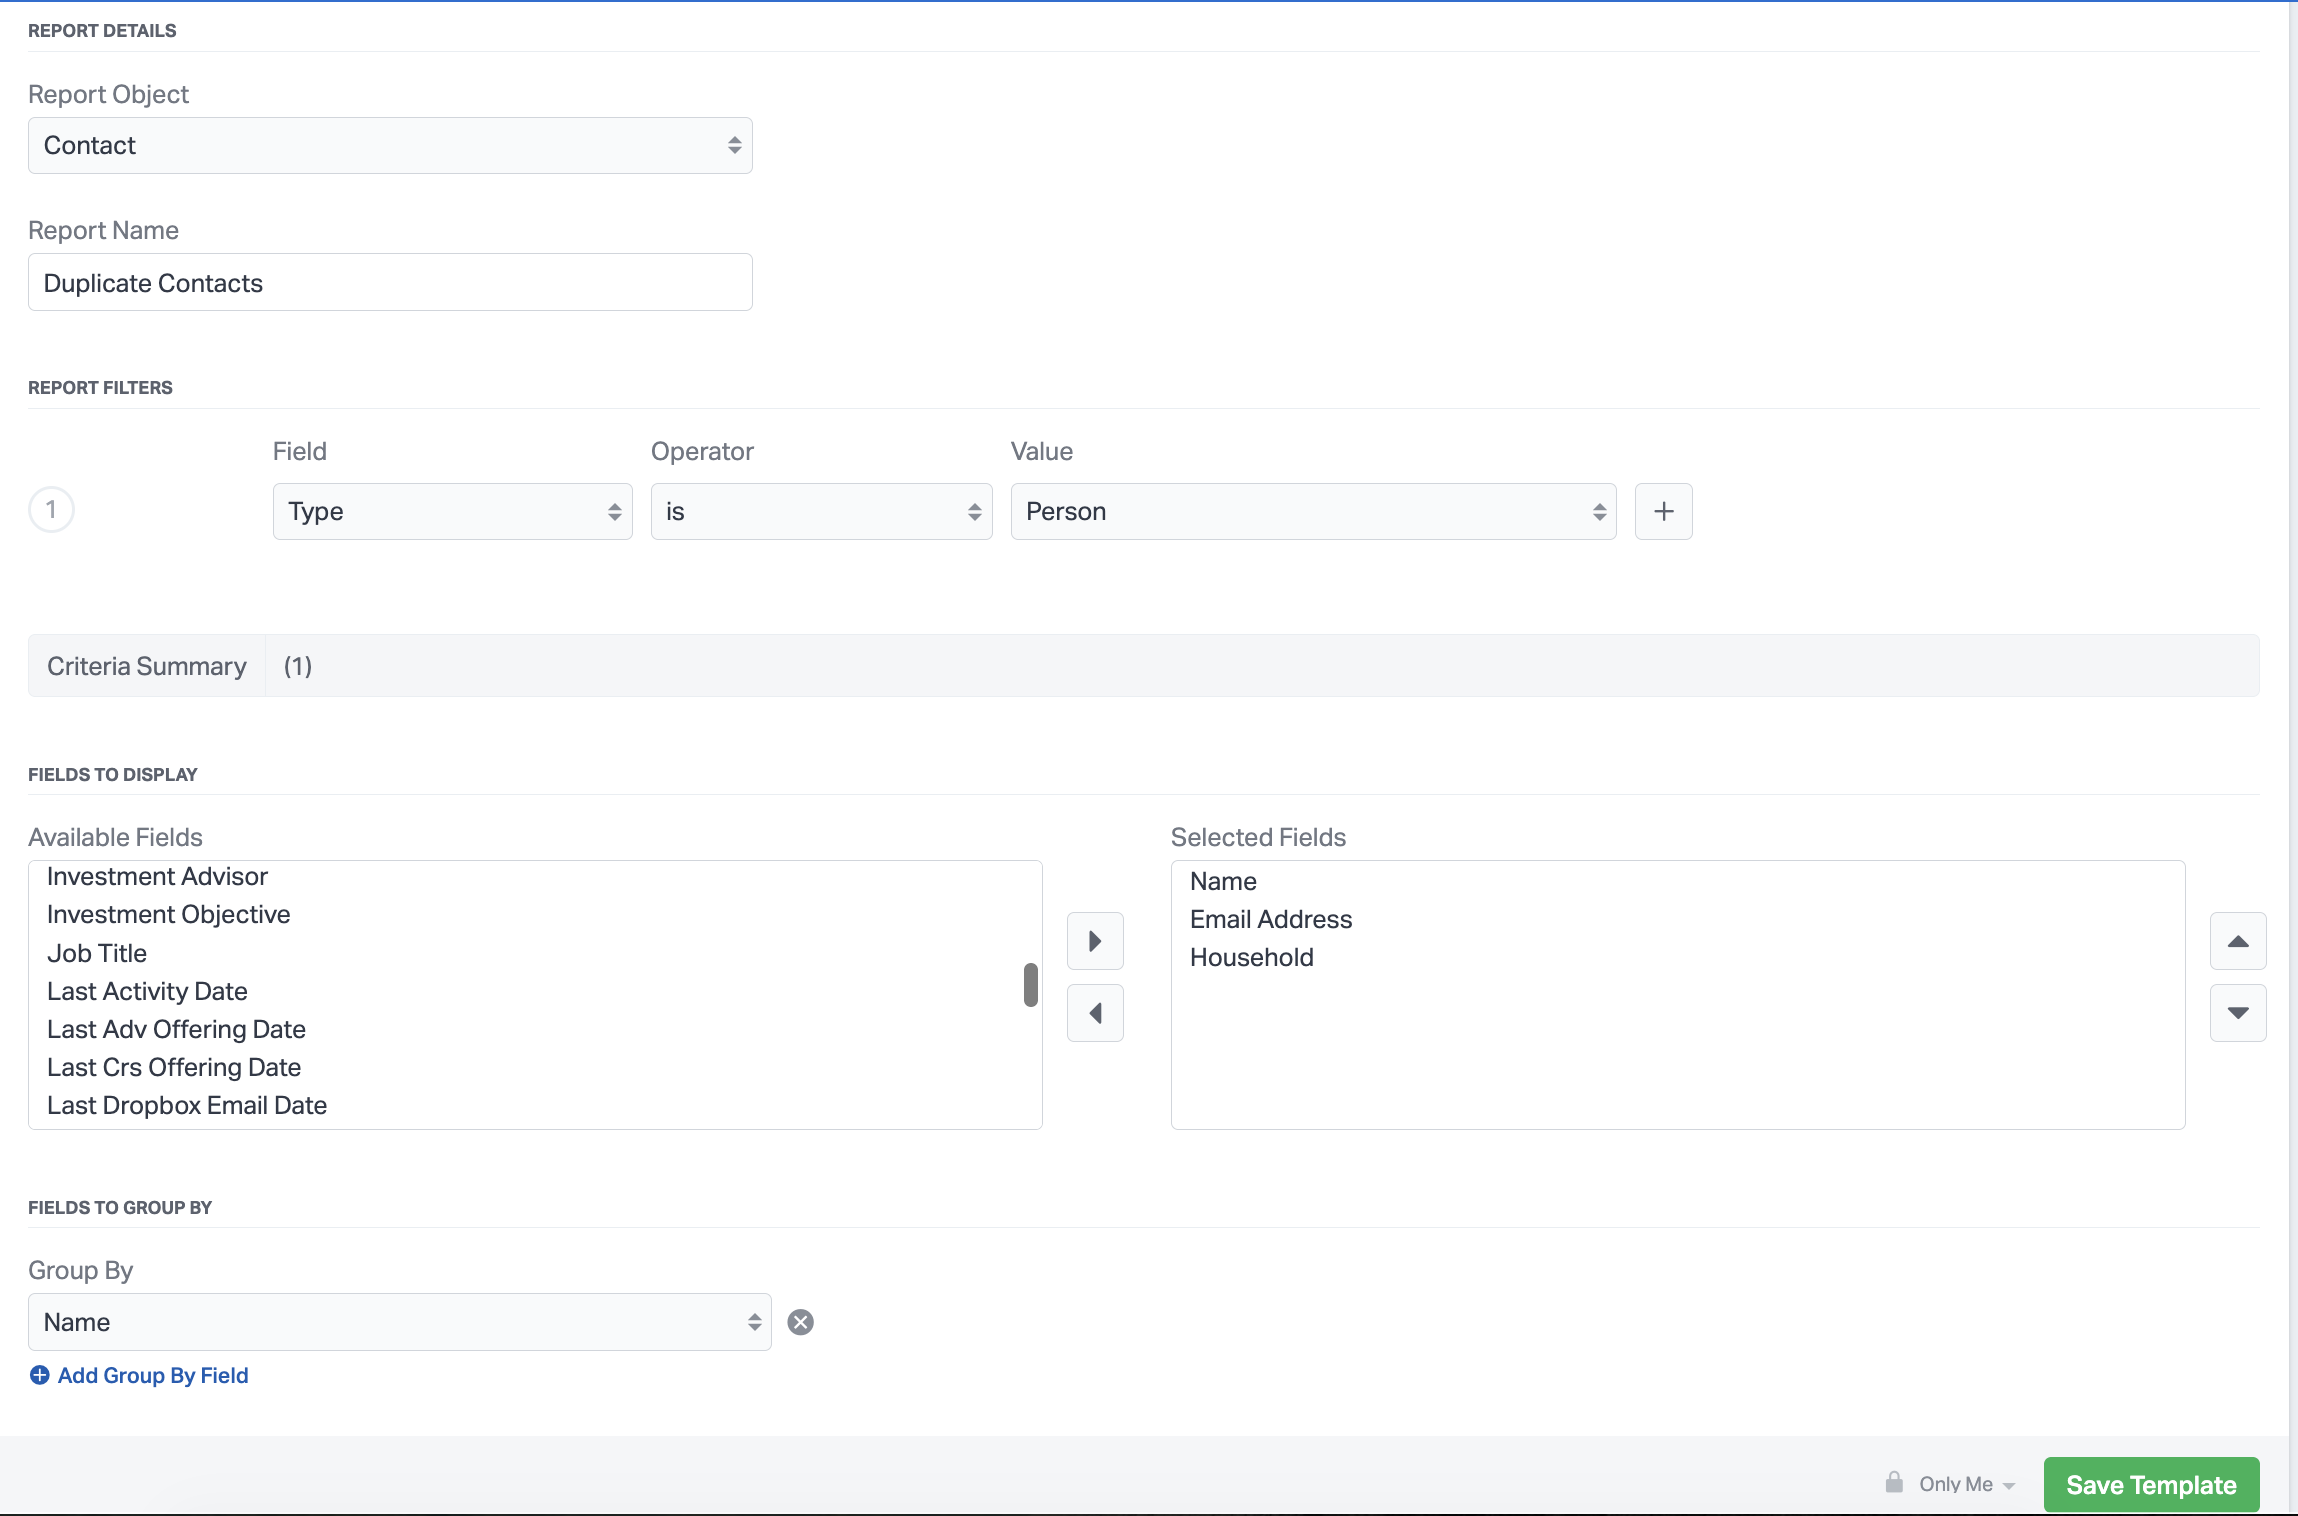This screenshot has height=1516, width=2298.
Task: Change the 'is' operator dropdown
Action: (821, 511)
